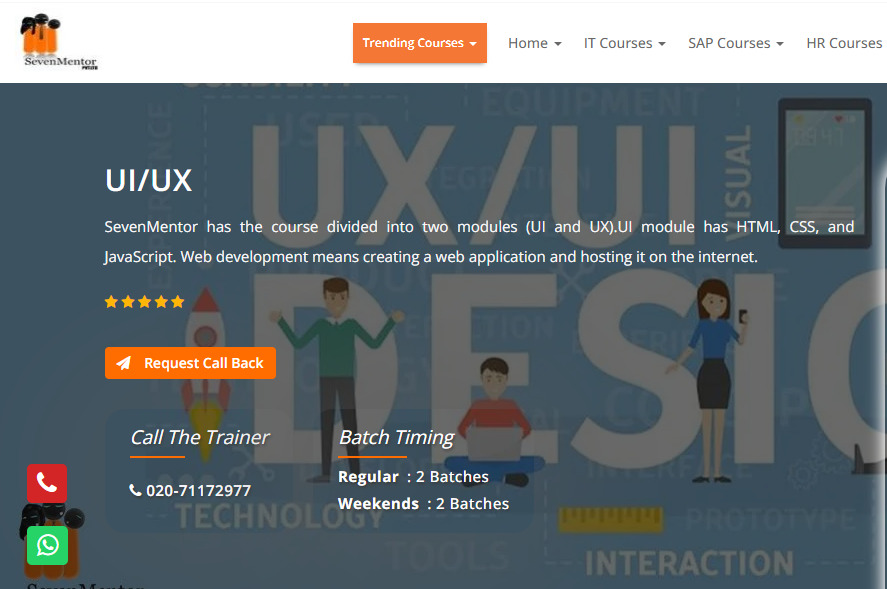The image size is (887, 589).
Task: Open the SAP Courses menu
Action: pyautogui.click(x=735, y=43)
